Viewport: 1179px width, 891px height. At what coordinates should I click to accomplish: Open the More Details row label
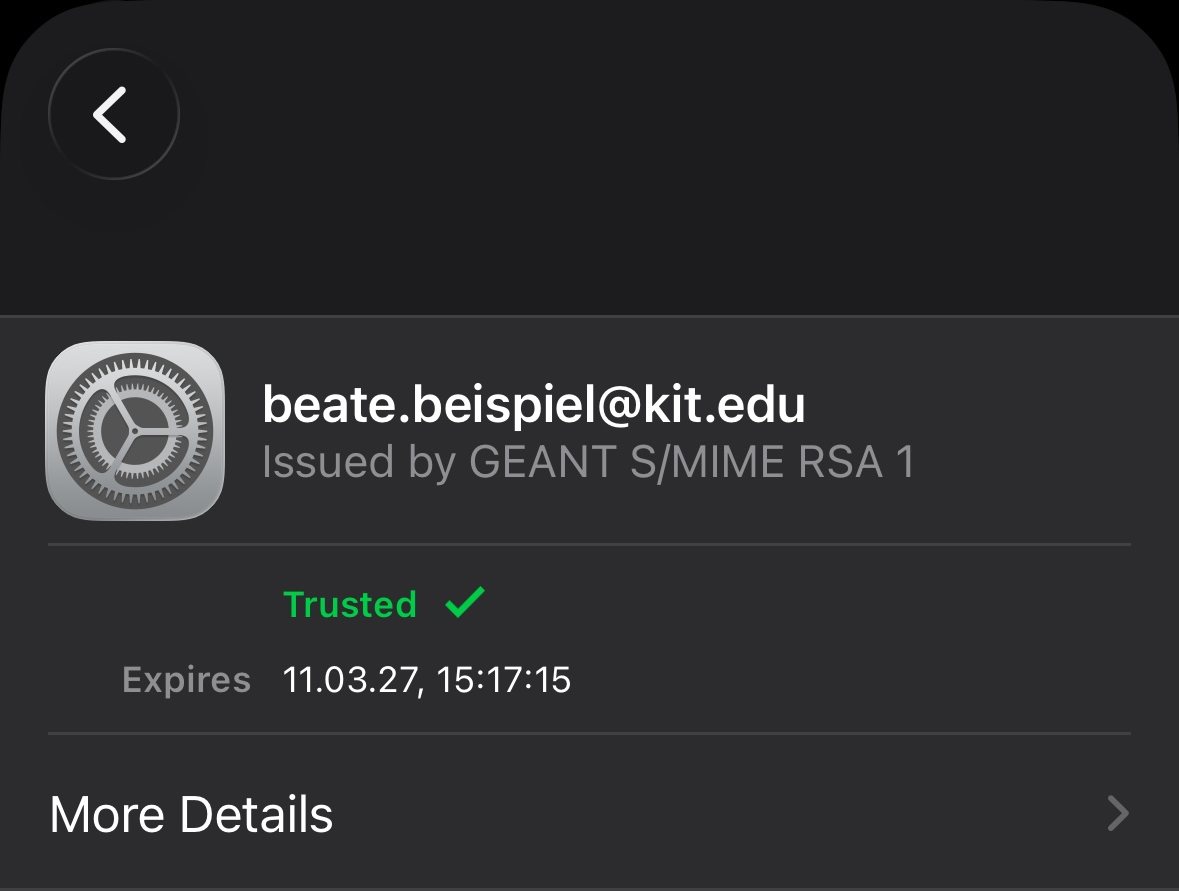(x=191, y=815)
